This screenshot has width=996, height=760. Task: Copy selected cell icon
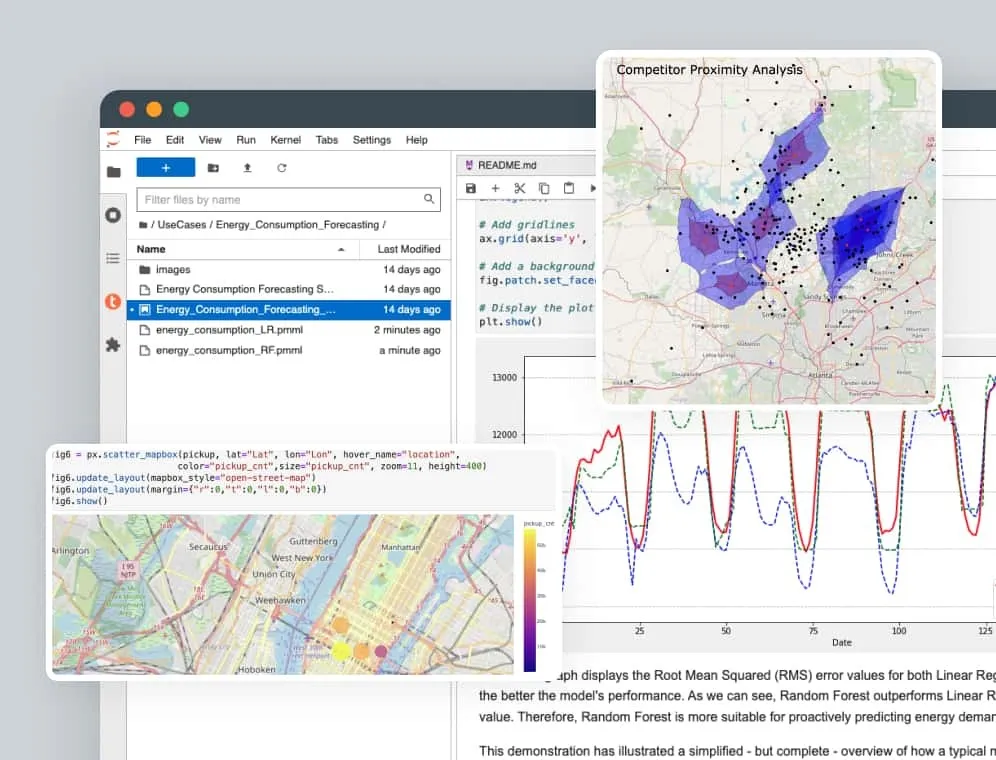(x=544, y=188)
